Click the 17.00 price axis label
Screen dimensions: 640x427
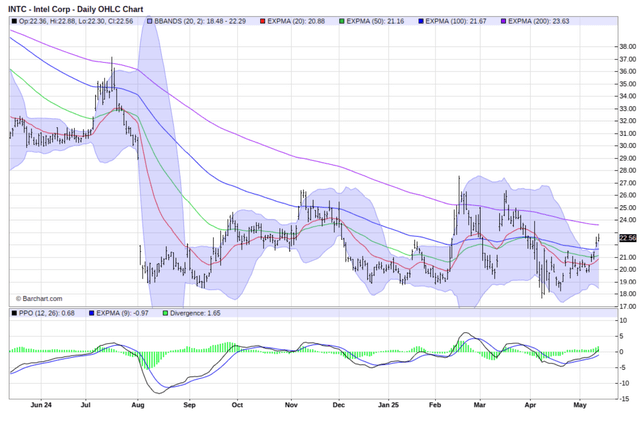tap(628, 307)
